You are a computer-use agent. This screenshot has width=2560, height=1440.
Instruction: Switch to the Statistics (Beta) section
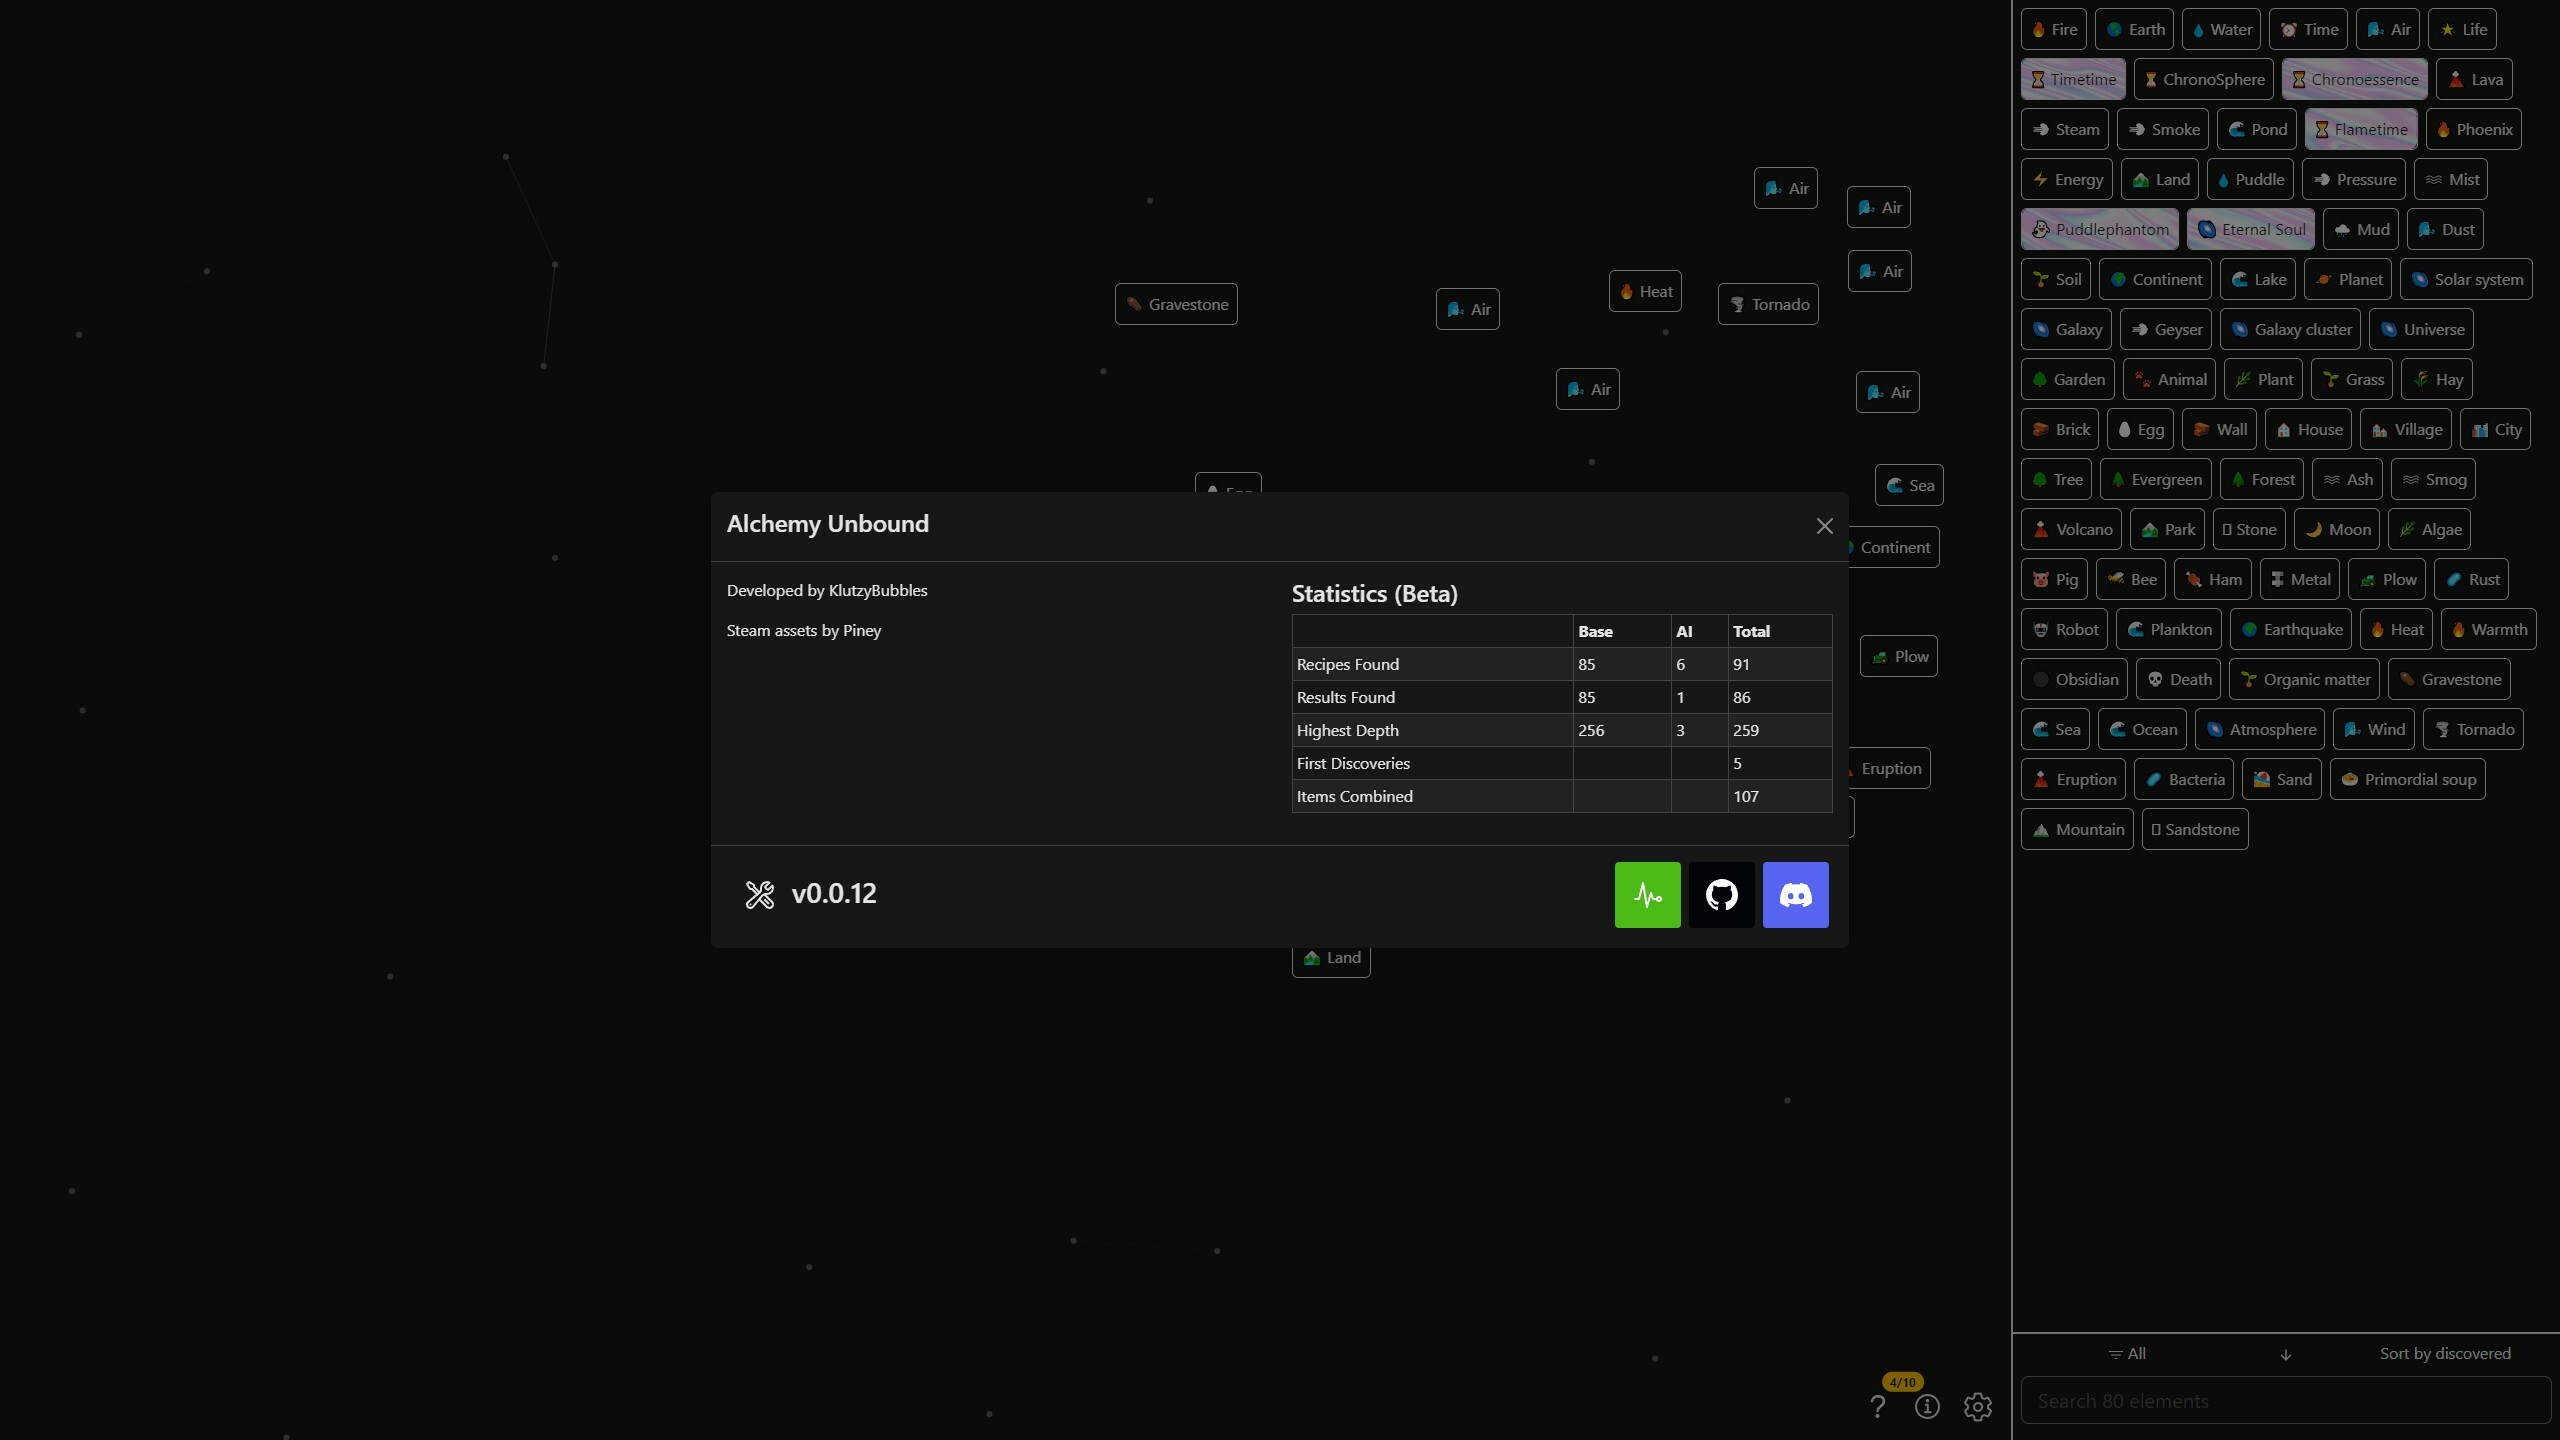click(x=1374, y=592)
